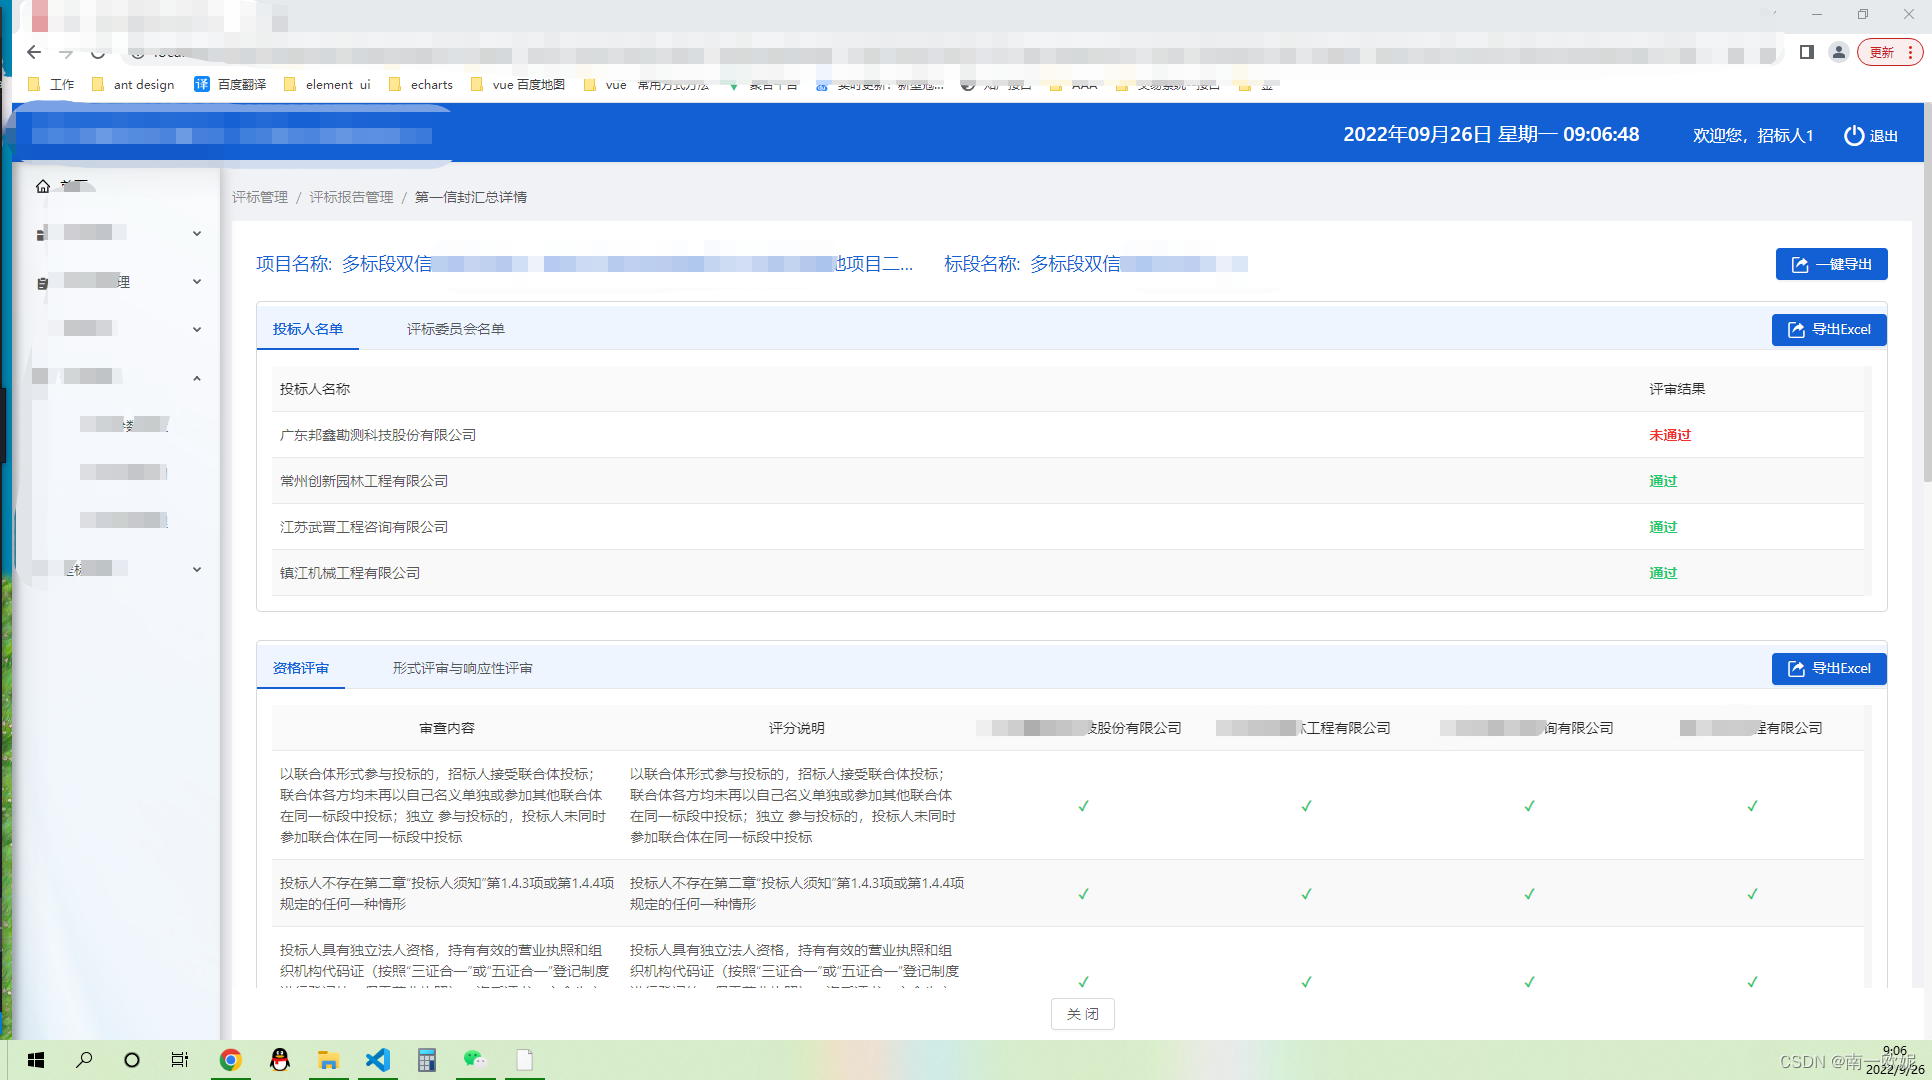Click the home icon in sidebar
The width and height of the screenshot is (1932, 1080).
click(43, 186)
